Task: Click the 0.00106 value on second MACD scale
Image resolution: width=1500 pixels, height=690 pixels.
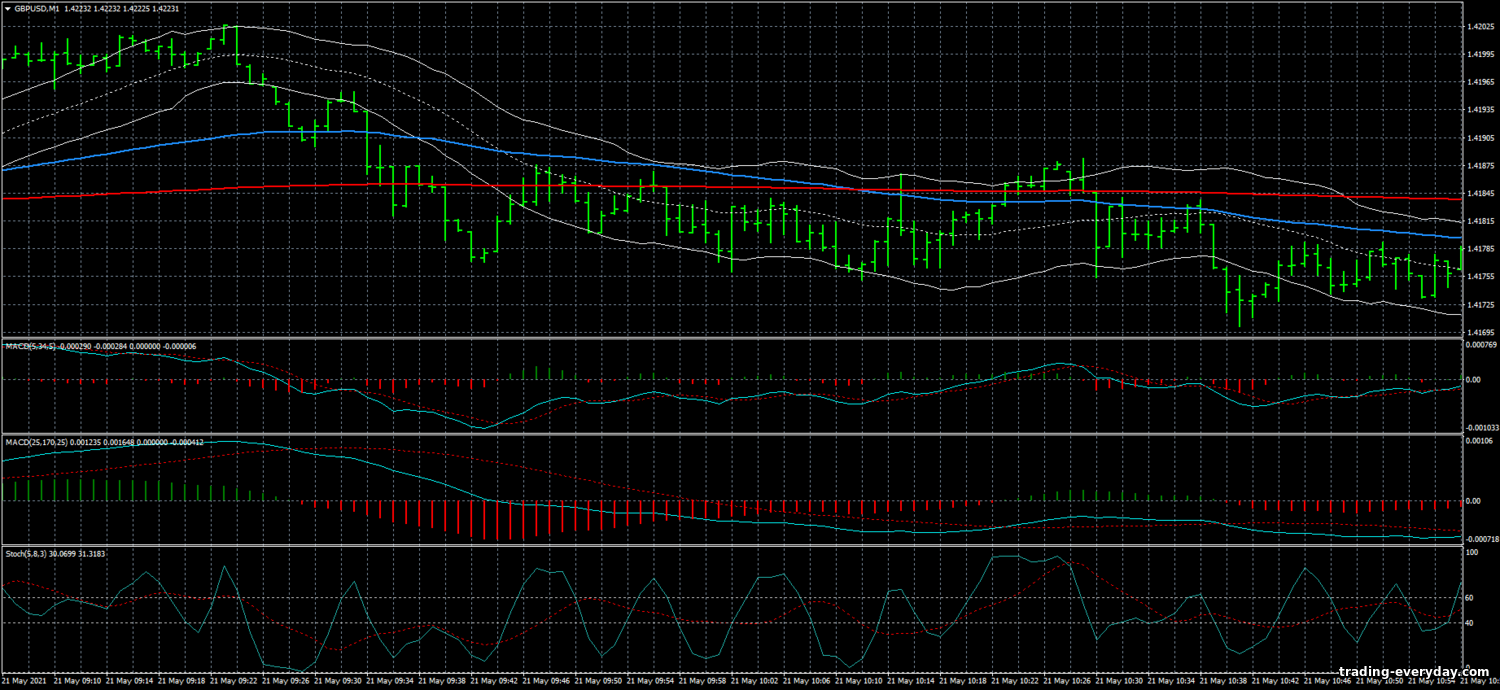Action: [x=1479, y=441]
